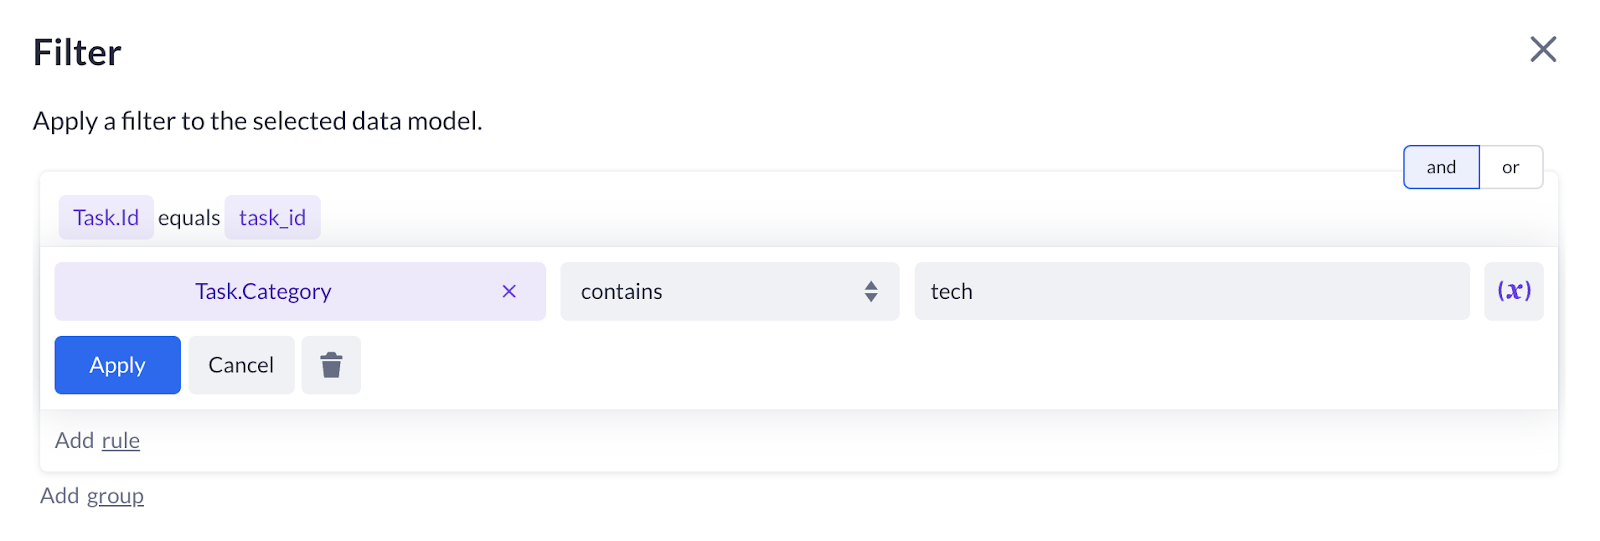Click the 'Add' text before 'rule'
The height and width of the screenshot is (541, 1600).
pos(75,440)
